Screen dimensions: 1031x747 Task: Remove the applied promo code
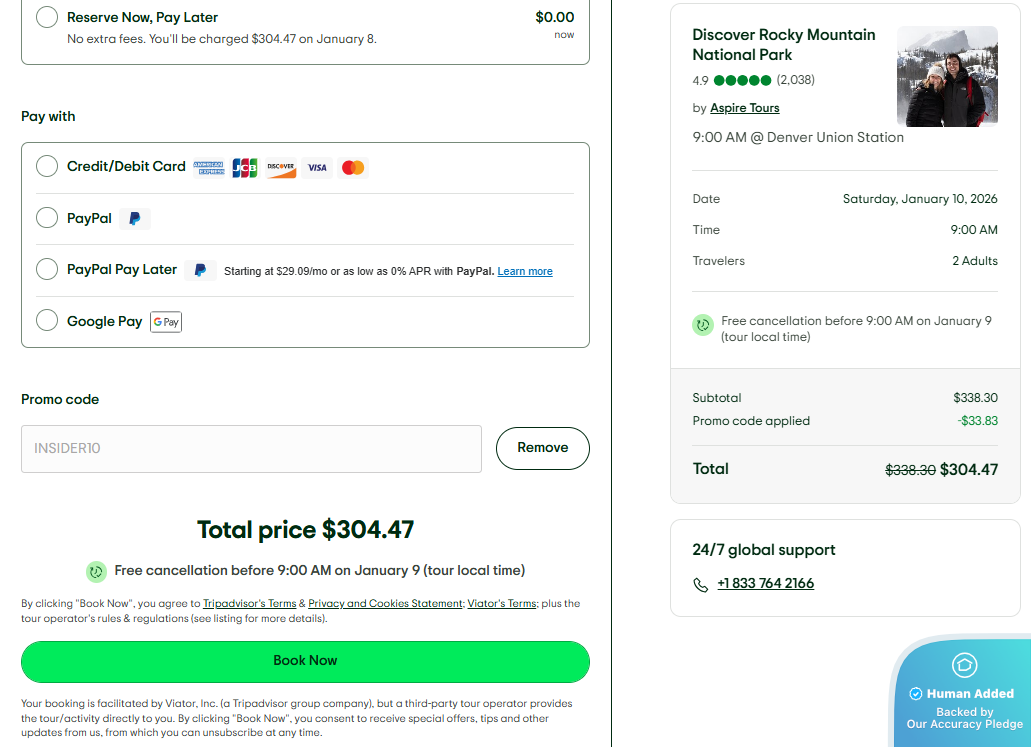pos(542,448)
